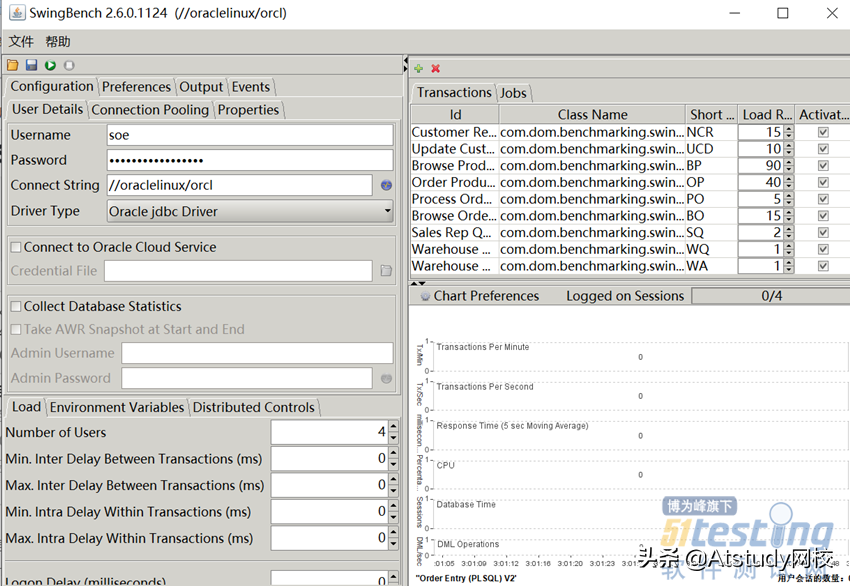Image resolution: width=850 pixels, height=586 pixels.
Task: Toggle activation of OP Order Products row
Action: point(823,183)
